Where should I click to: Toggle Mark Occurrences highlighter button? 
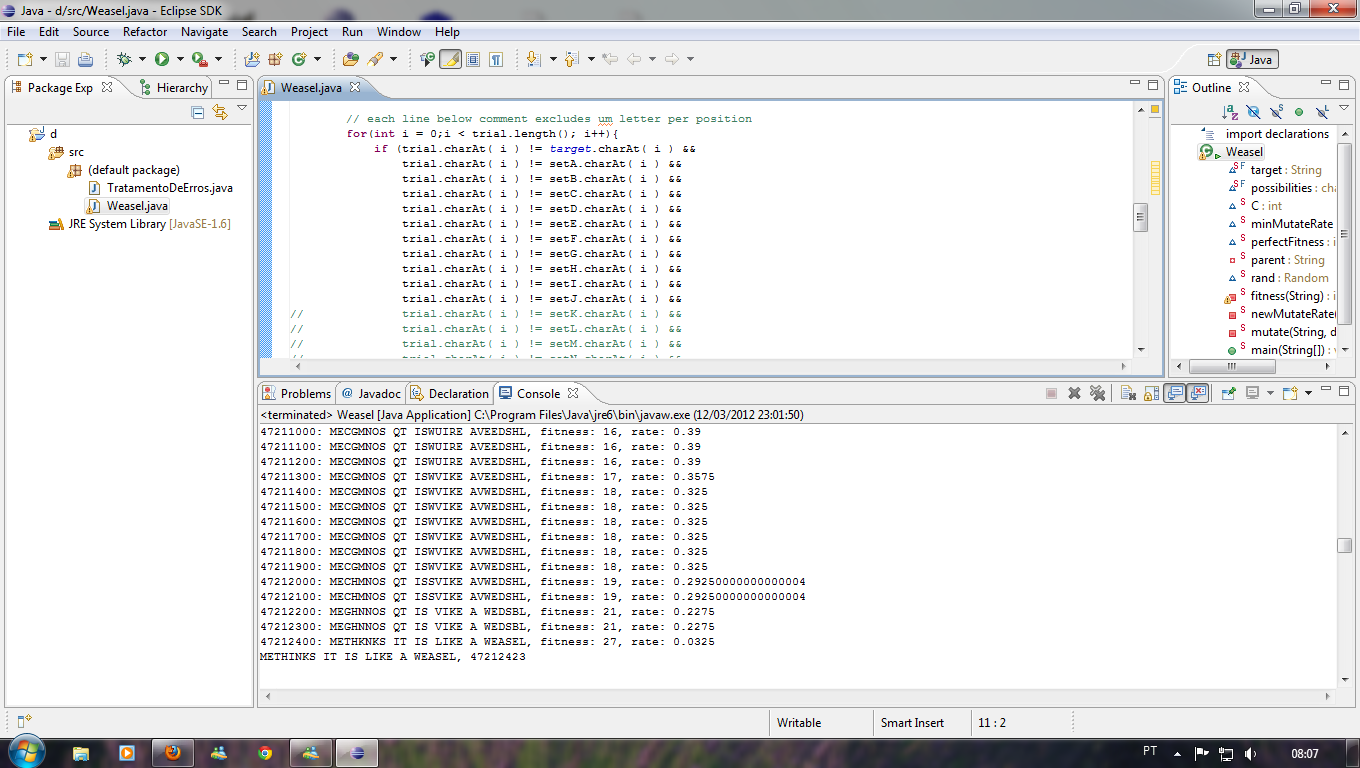pos(450,60)
